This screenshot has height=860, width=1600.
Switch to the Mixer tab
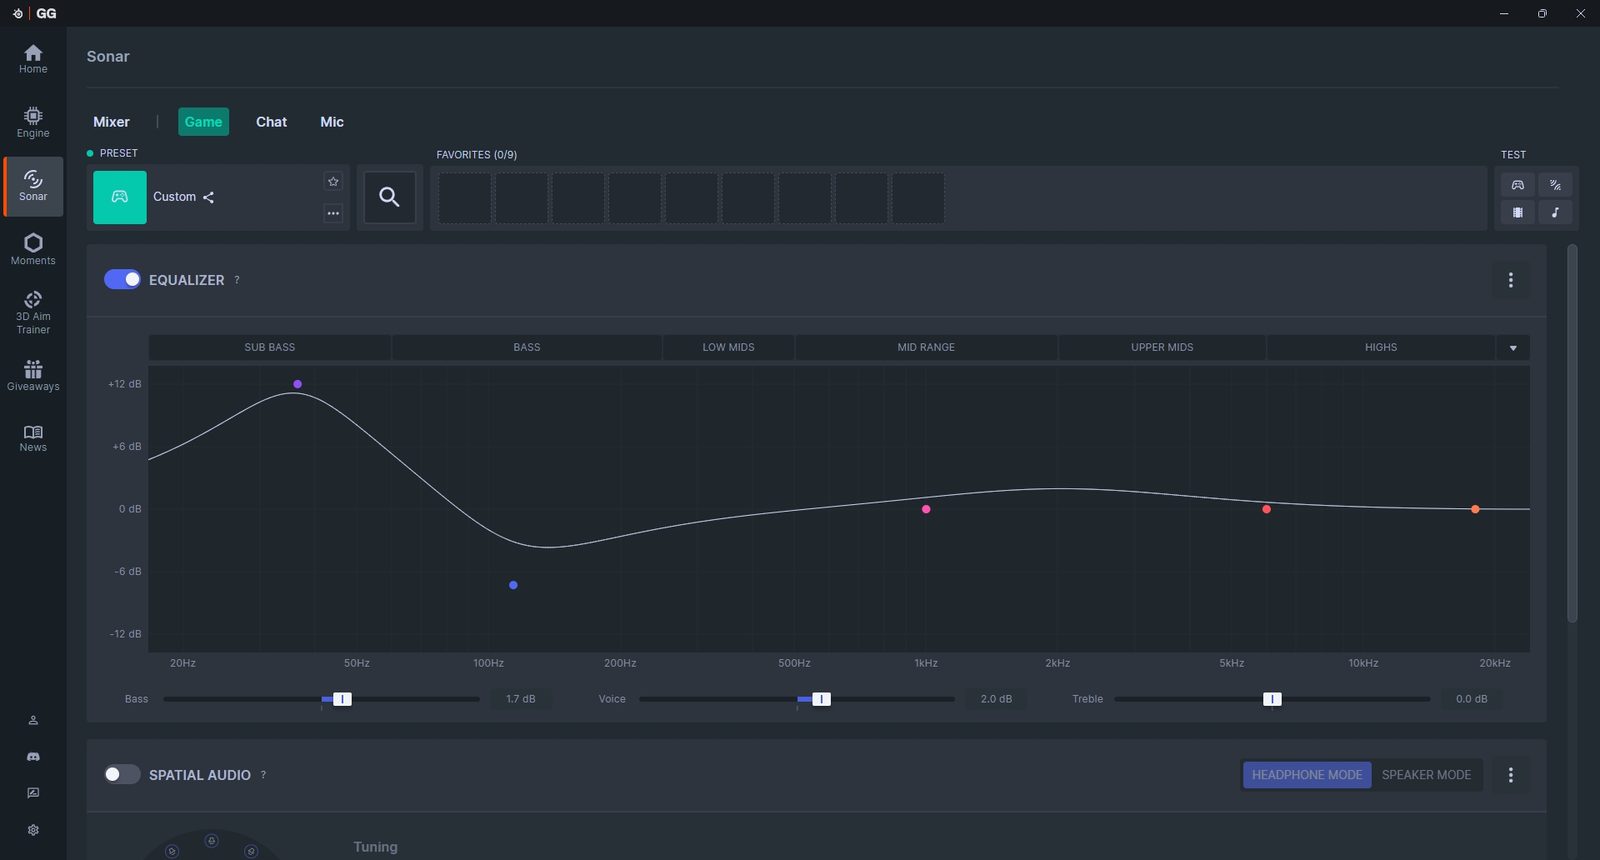point(111,122)
